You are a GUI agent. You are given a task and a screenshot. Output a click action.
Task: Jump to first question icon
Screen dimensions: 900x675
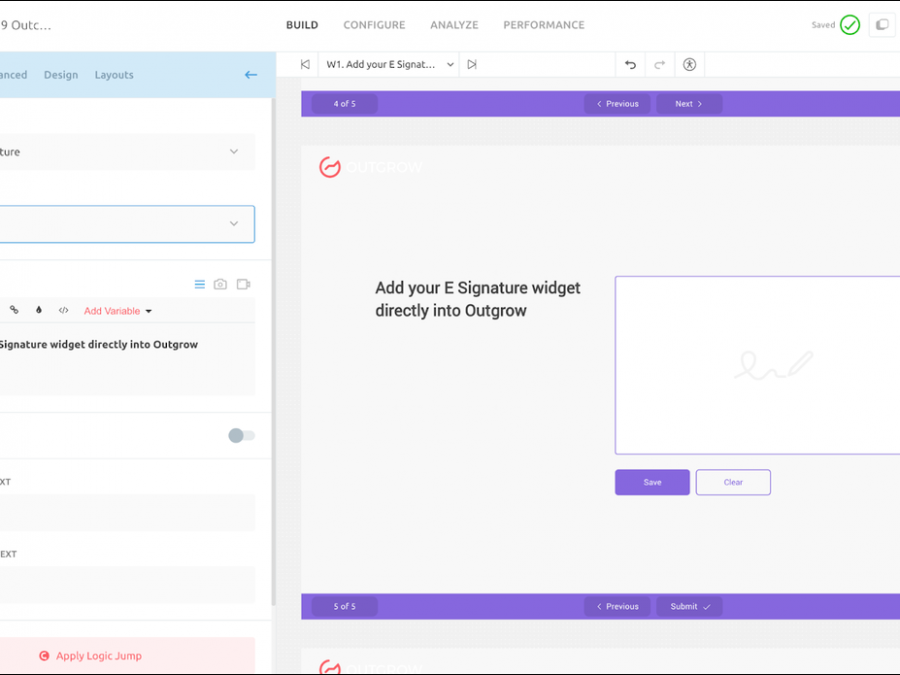point(305,64)
